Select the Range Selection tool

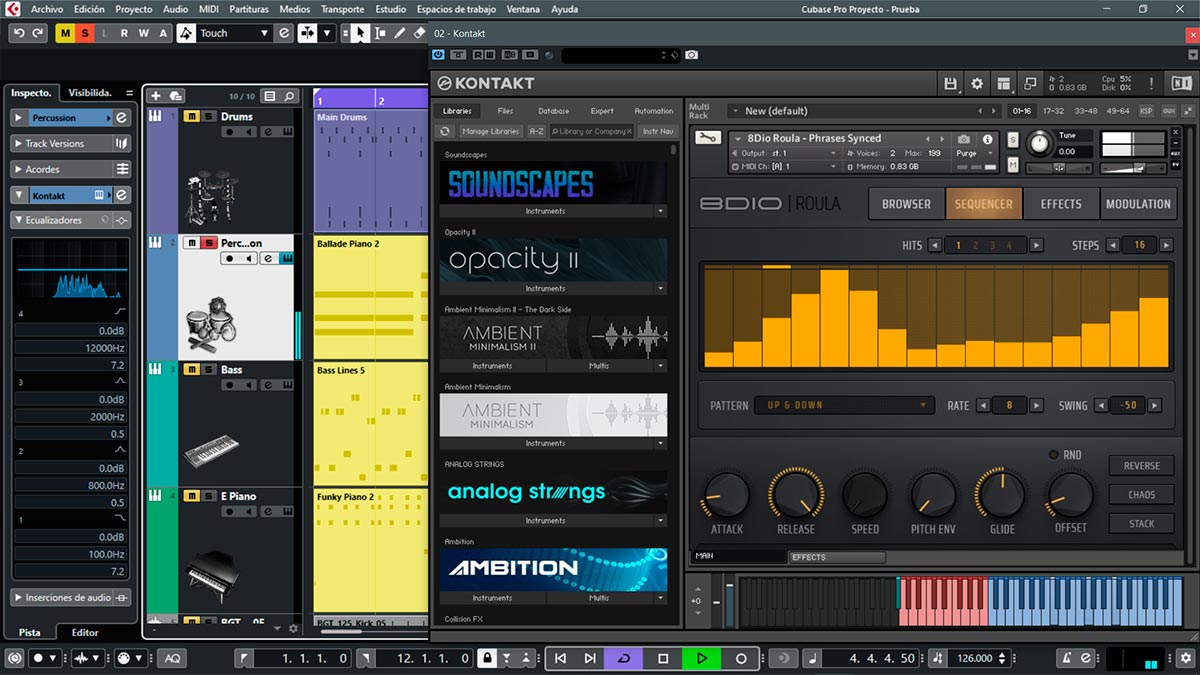click(380, 33)
